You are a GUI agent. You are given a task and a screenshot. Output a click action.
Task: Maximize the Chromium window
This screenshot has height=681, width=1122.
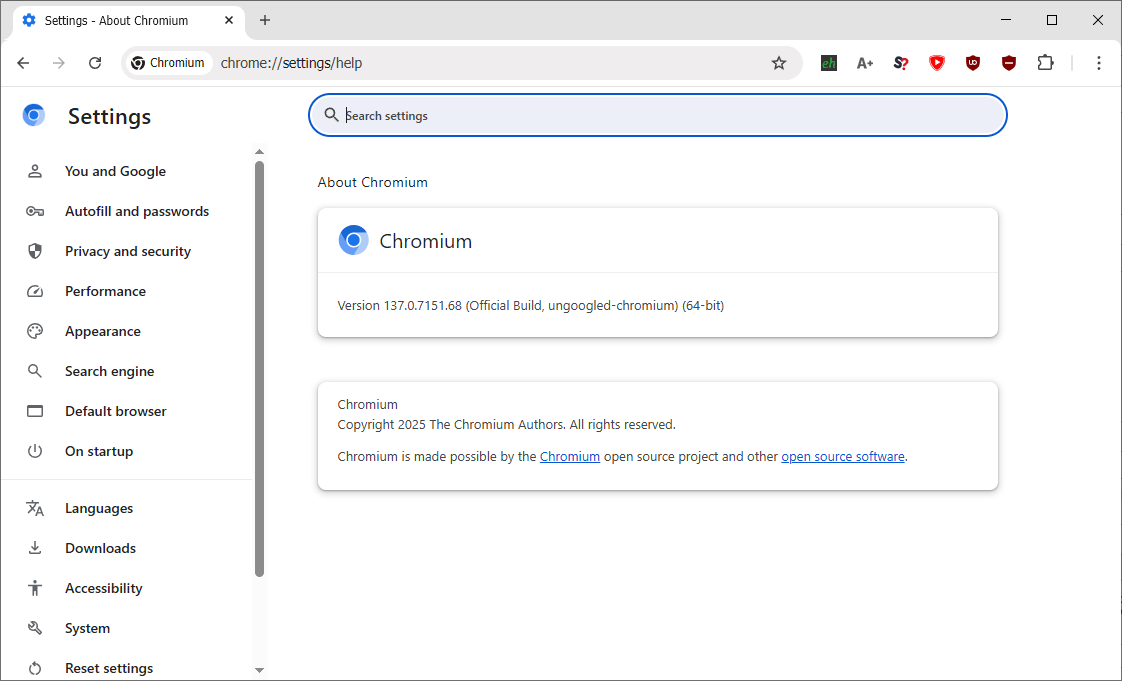[x=1052, y=20]
